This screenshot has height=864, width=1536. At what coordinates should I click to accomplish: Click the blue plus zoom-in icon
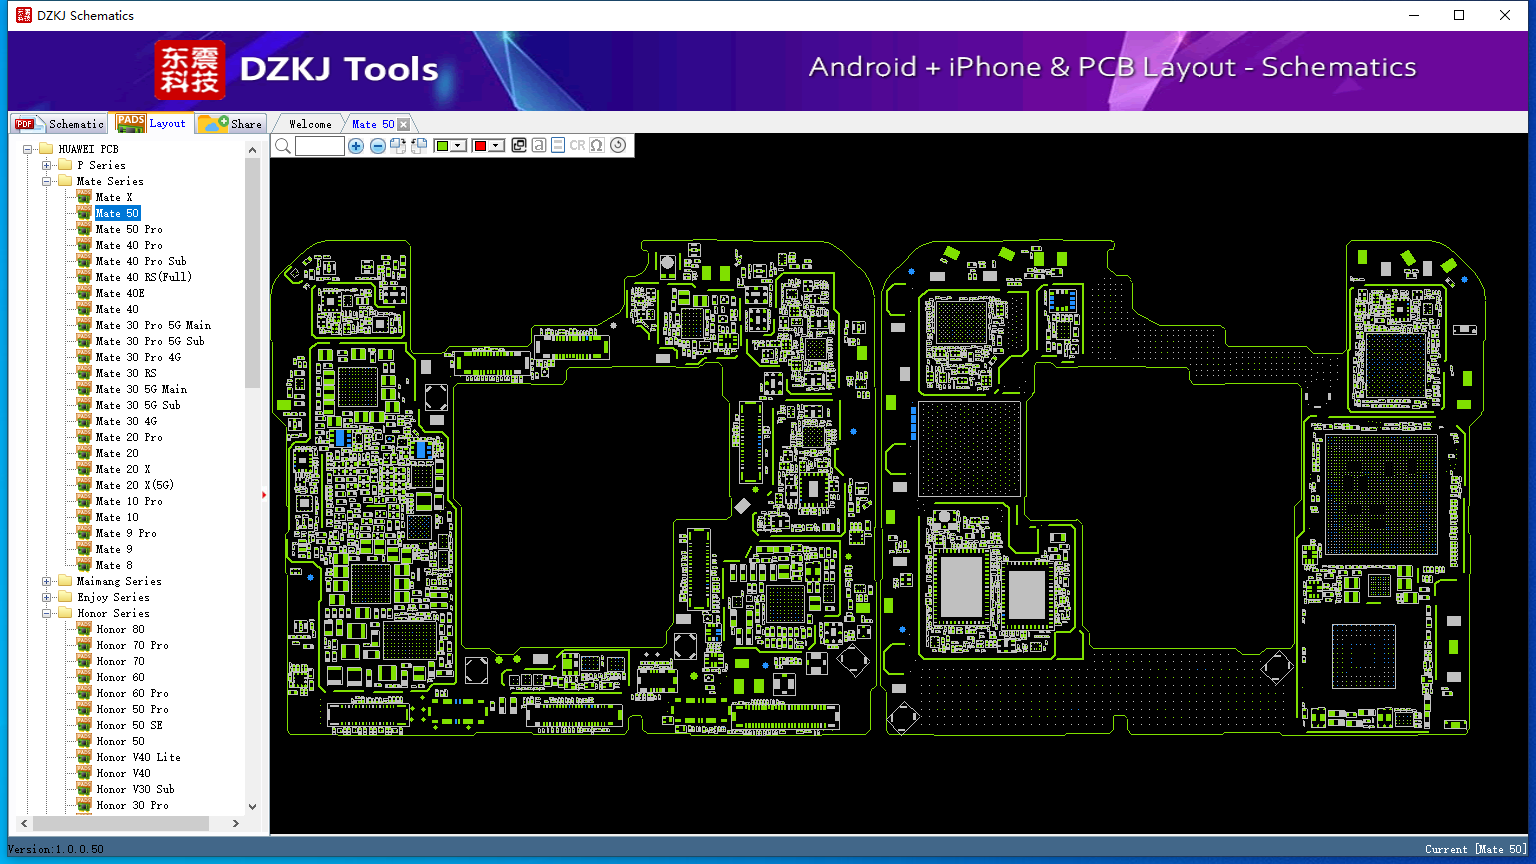(x=356, y=146)
